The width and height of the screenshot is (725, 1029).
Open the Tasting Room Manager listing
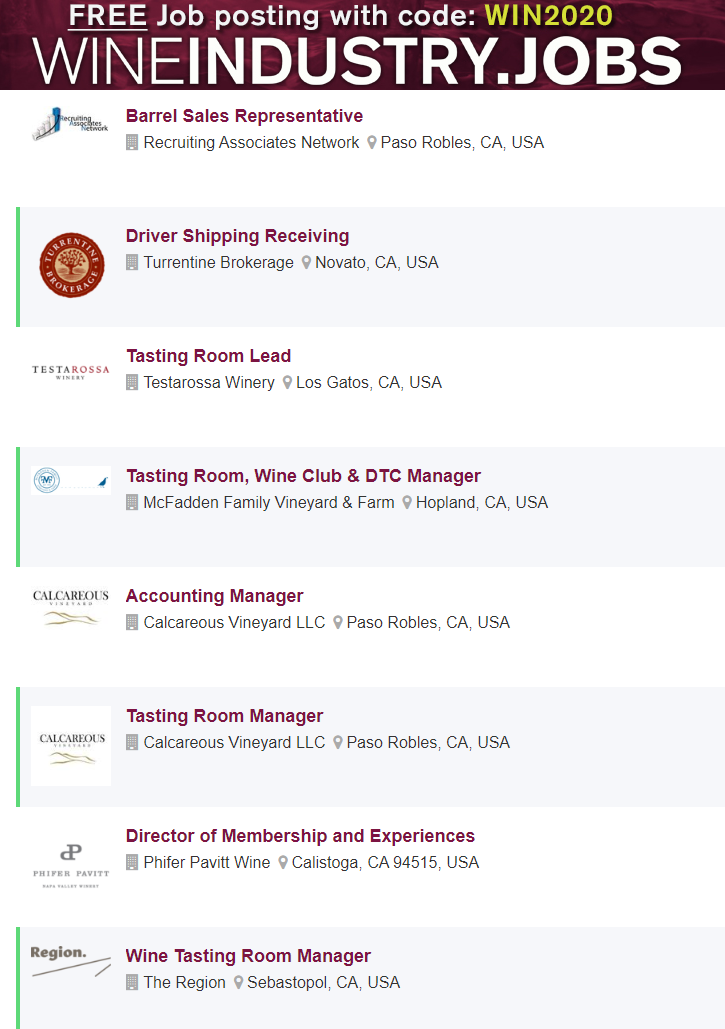224,716
